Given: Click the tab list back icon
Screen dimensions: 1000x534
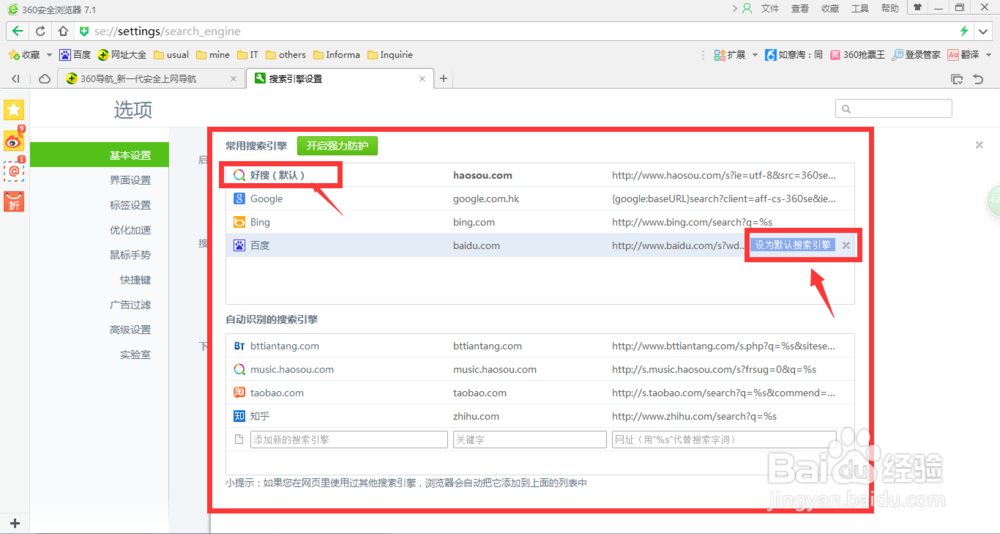Looking at the screenshot, I should 16,79.
